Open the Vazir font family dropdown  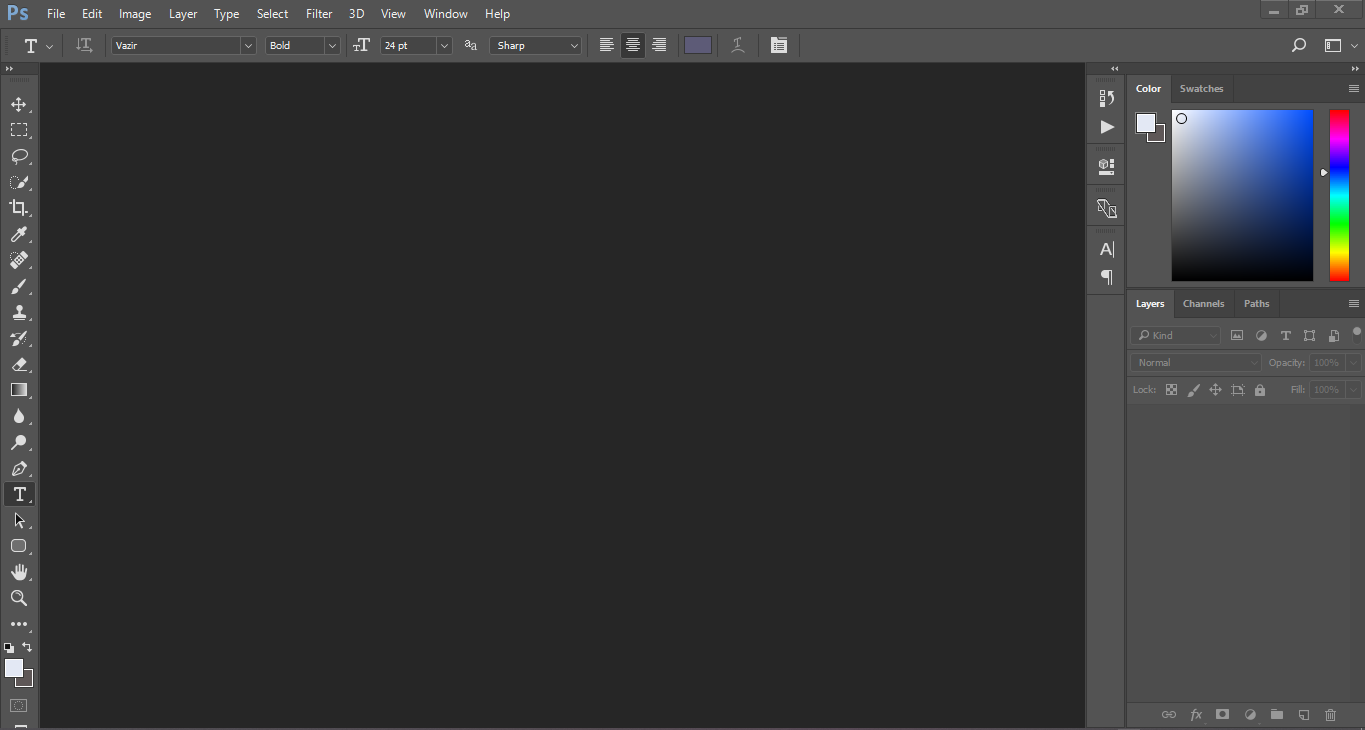[x=248, y=45]
